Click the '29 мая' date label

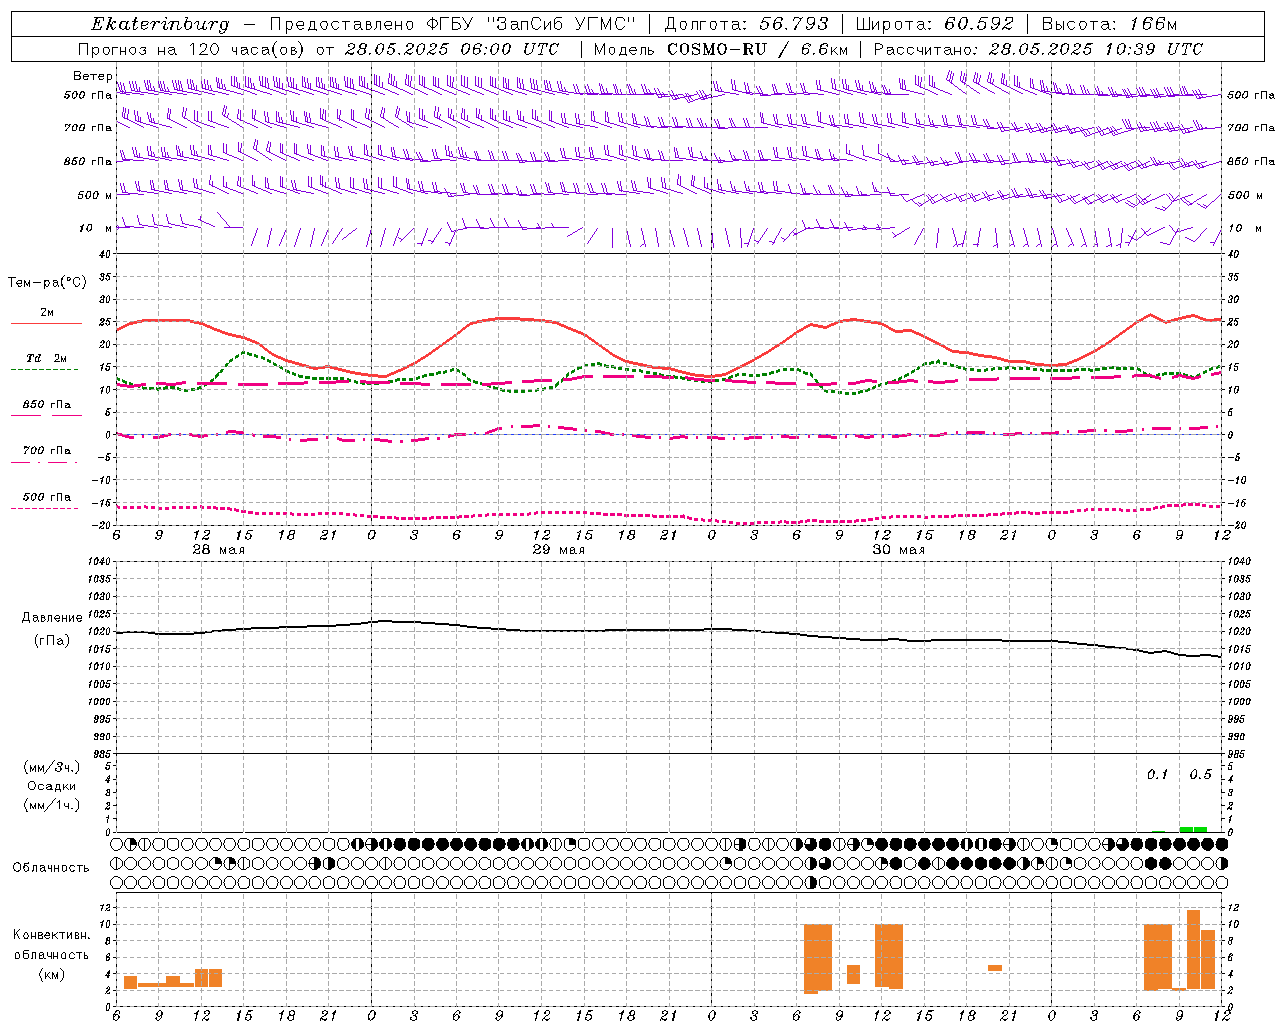pyautogui.click(x=559, y=550)
